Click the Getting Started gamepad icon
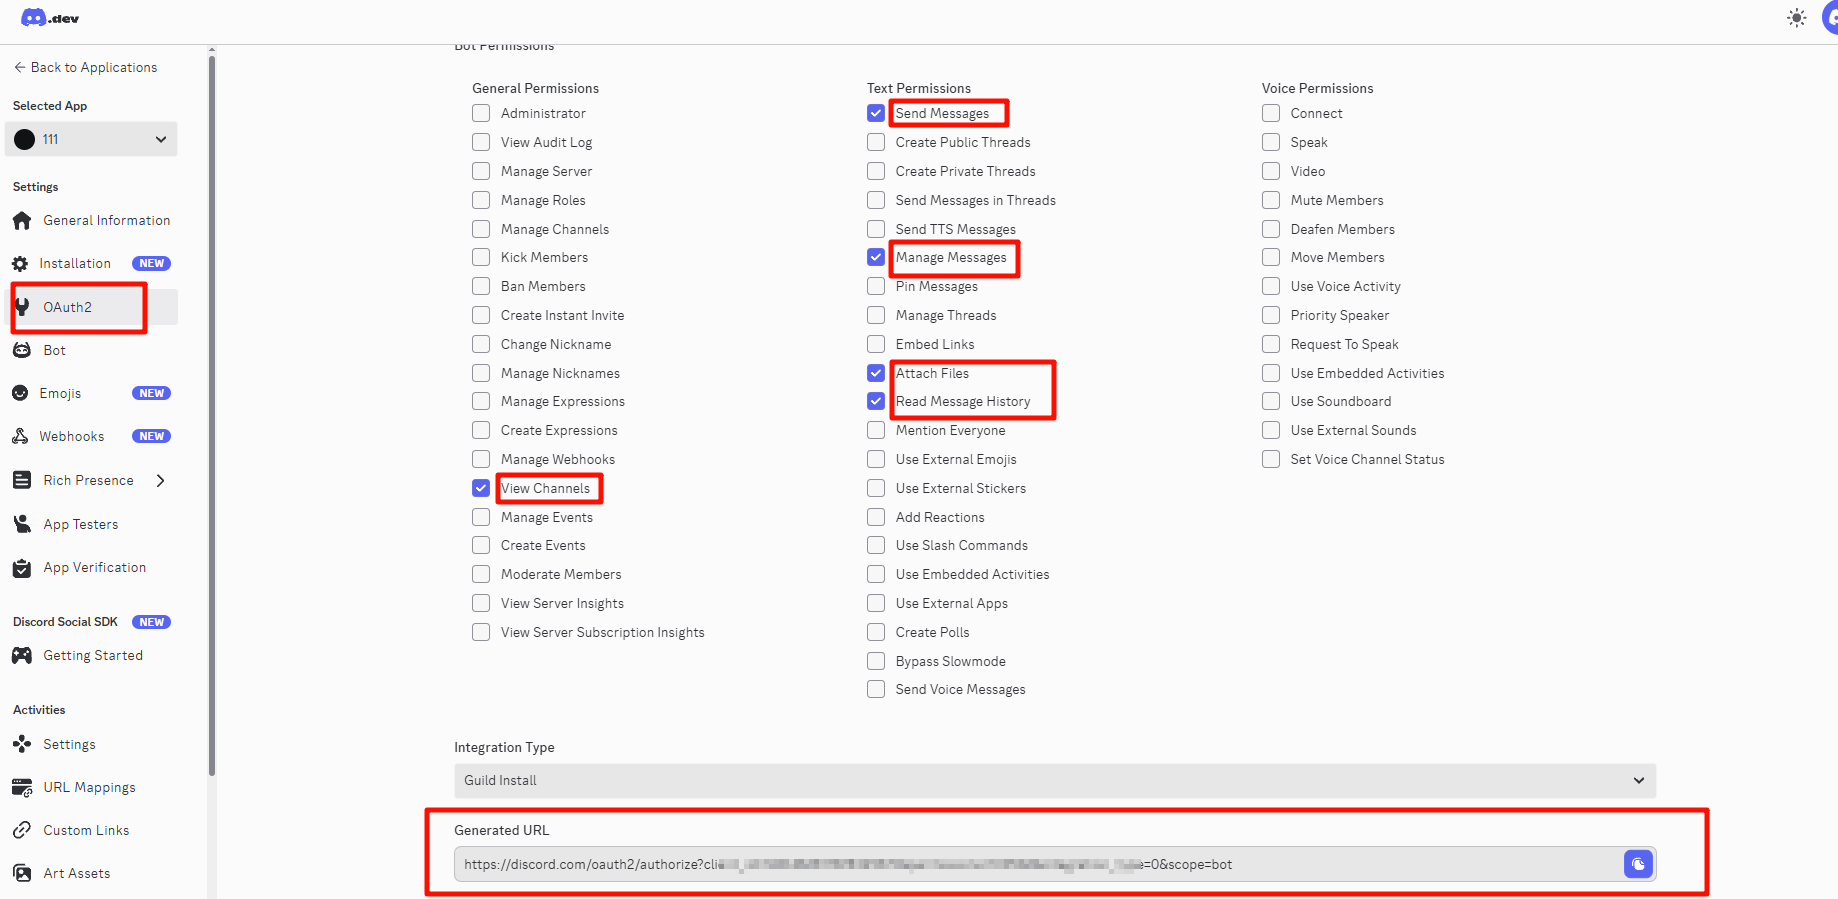The image size is (1838, 899). click(22, 655)
